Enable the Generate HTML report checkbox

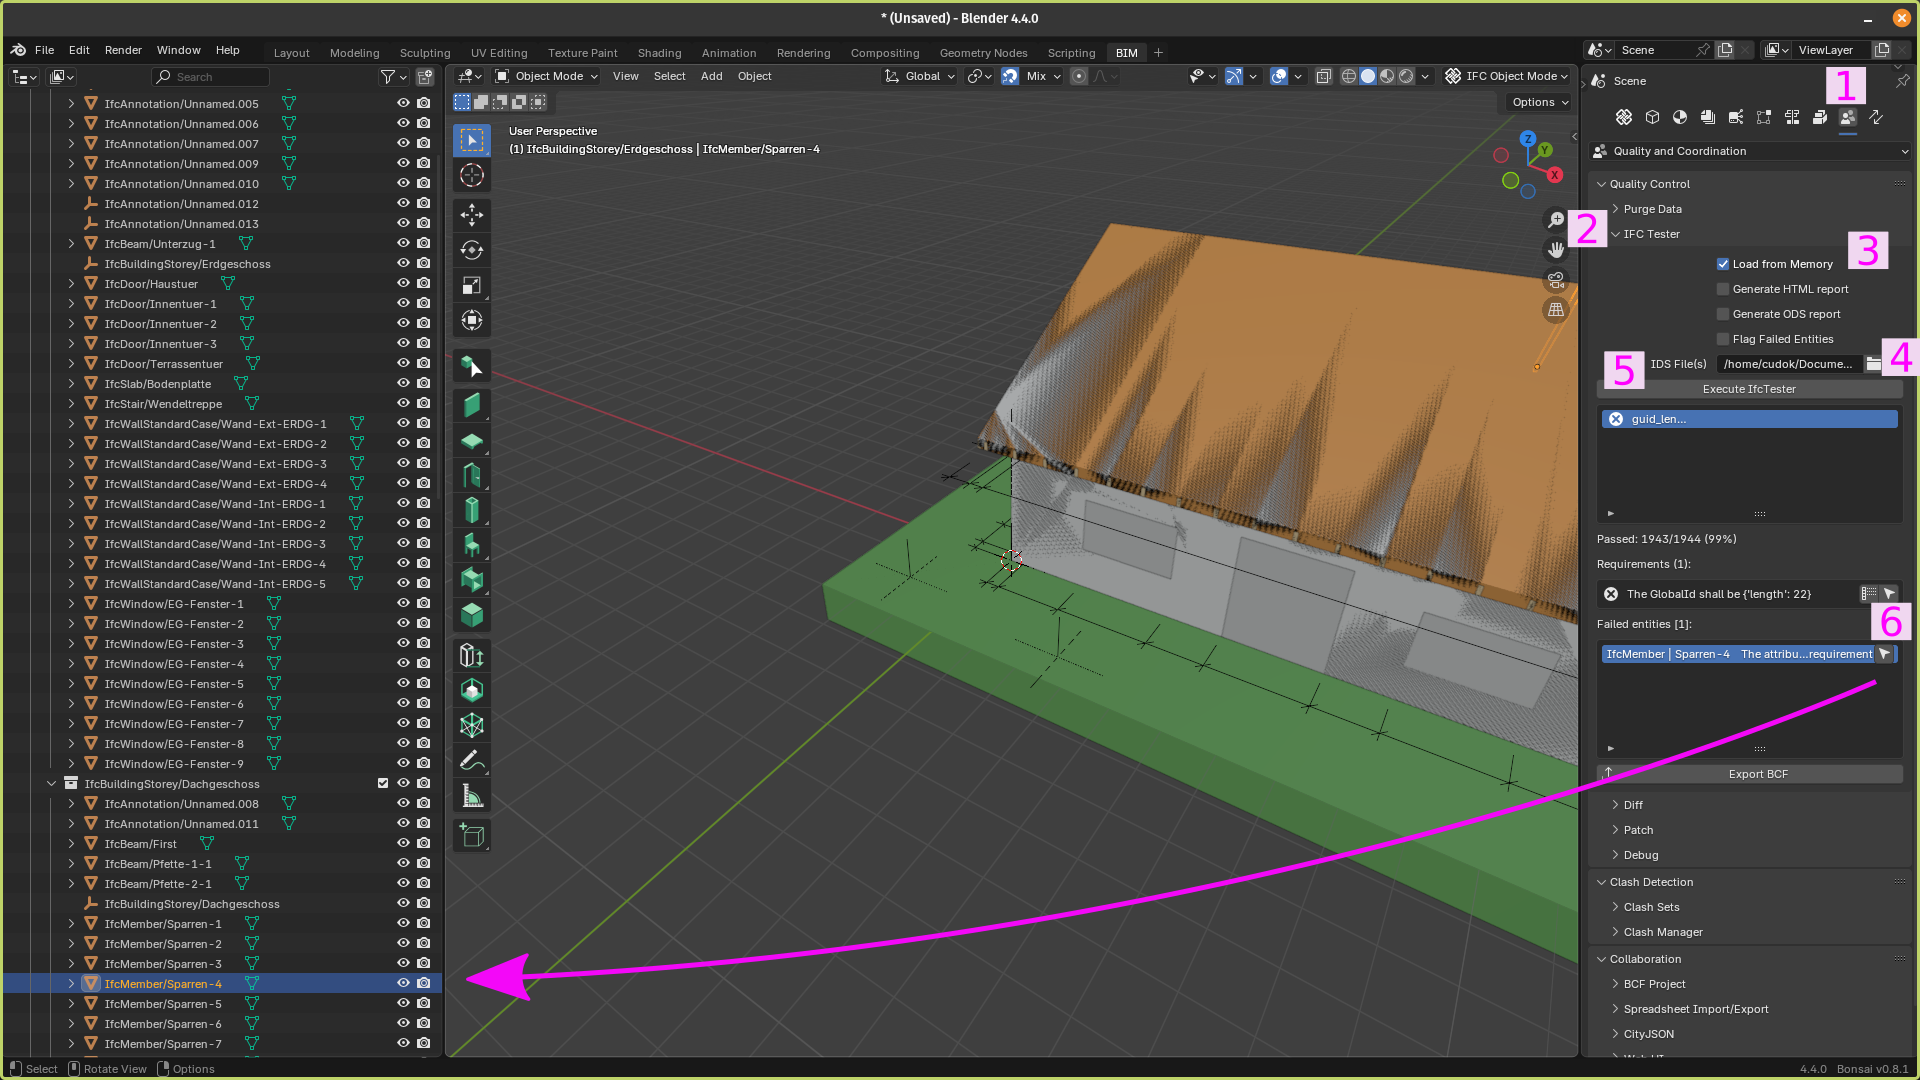(1723, 289)
